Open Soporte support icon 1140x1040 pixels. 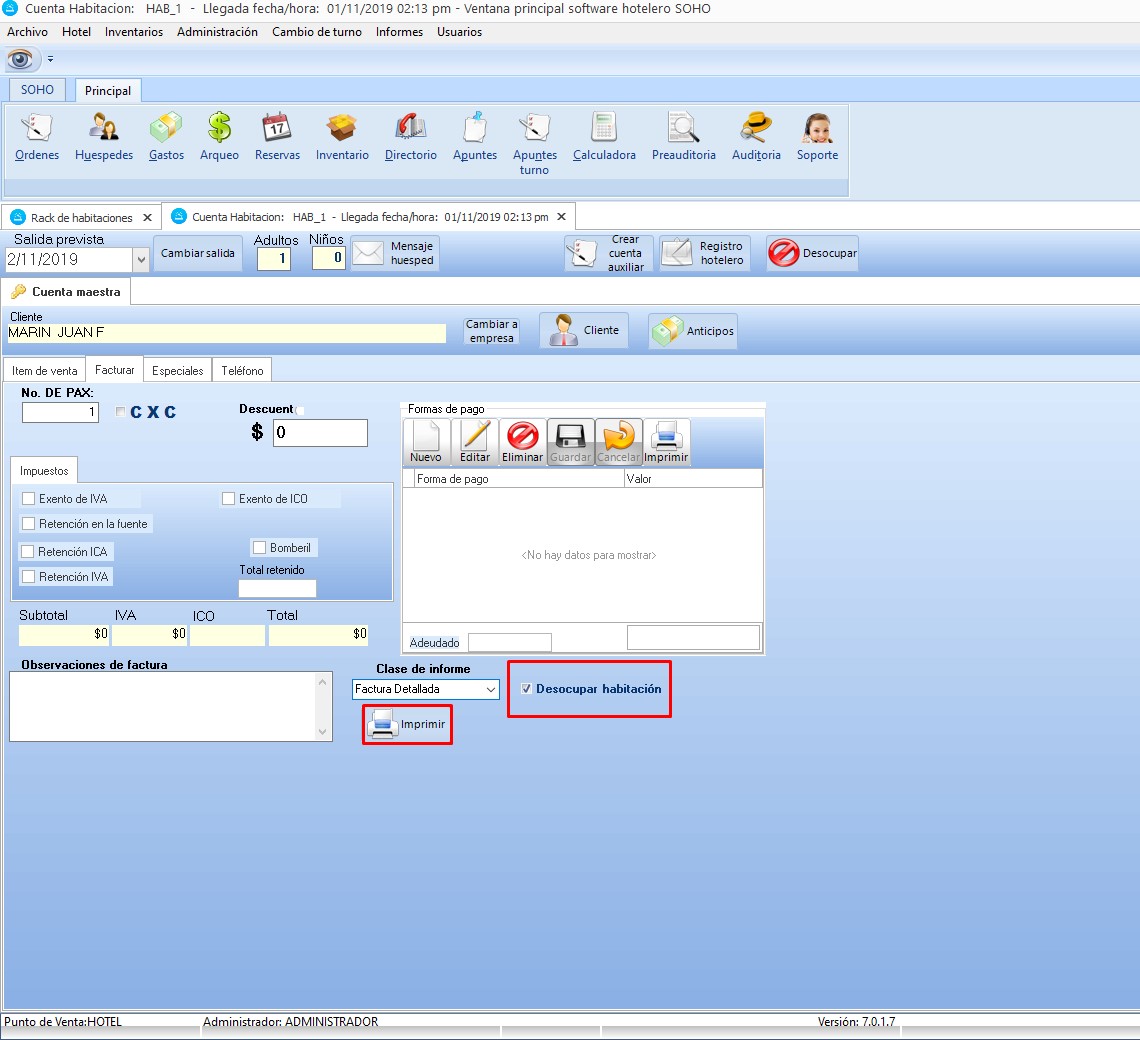click(817, 137)
